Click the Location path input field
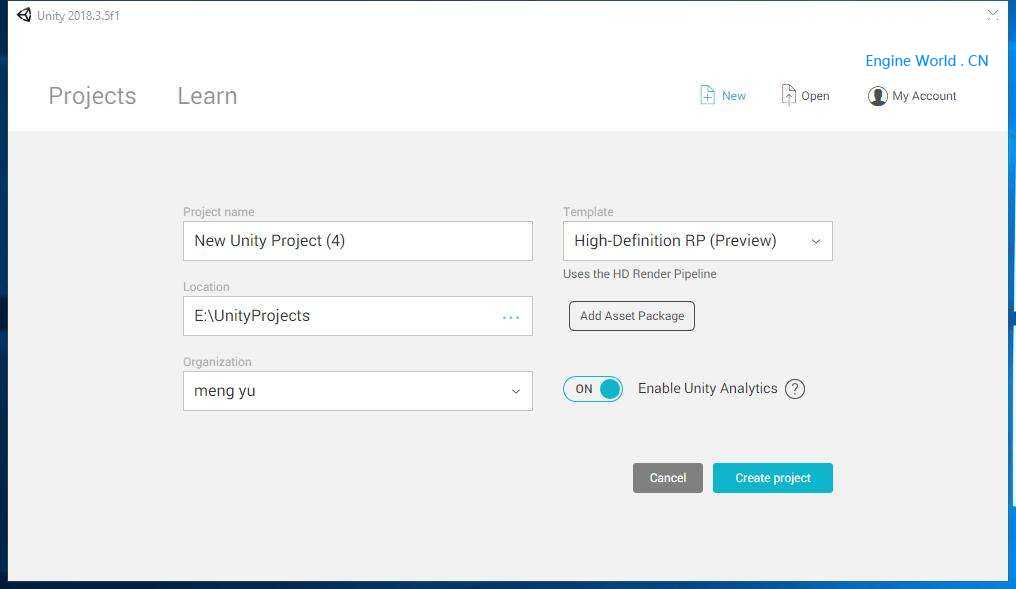The width and height of the screenshot is (1016, 589). (358, 316)
